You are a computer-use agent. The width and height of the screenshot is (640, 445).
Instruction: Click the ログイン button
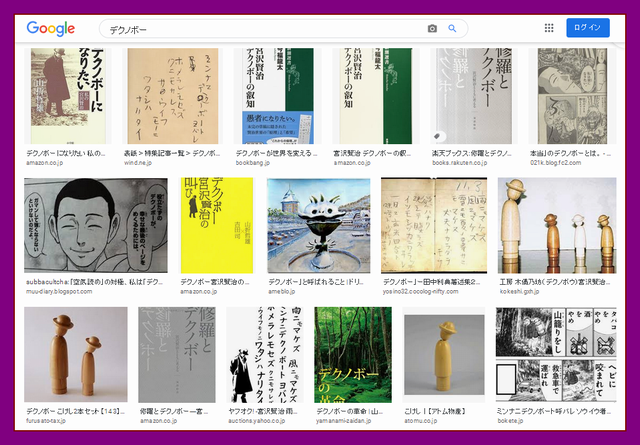point(588,28)
